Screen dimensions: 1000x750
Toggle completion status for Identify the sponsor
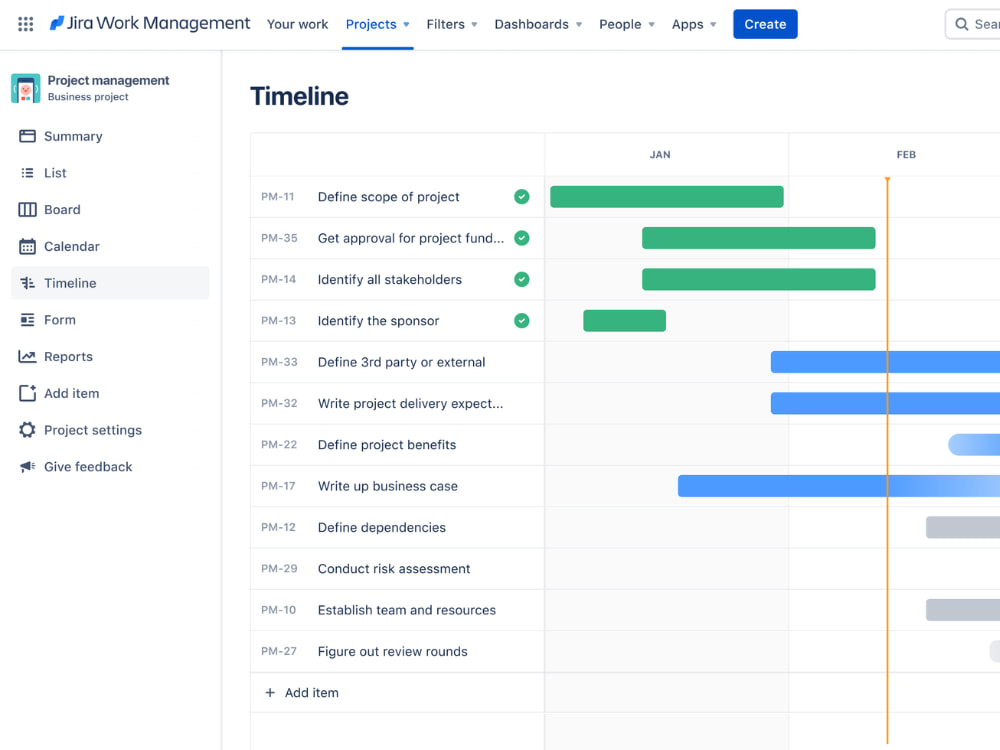coord(521,320)
